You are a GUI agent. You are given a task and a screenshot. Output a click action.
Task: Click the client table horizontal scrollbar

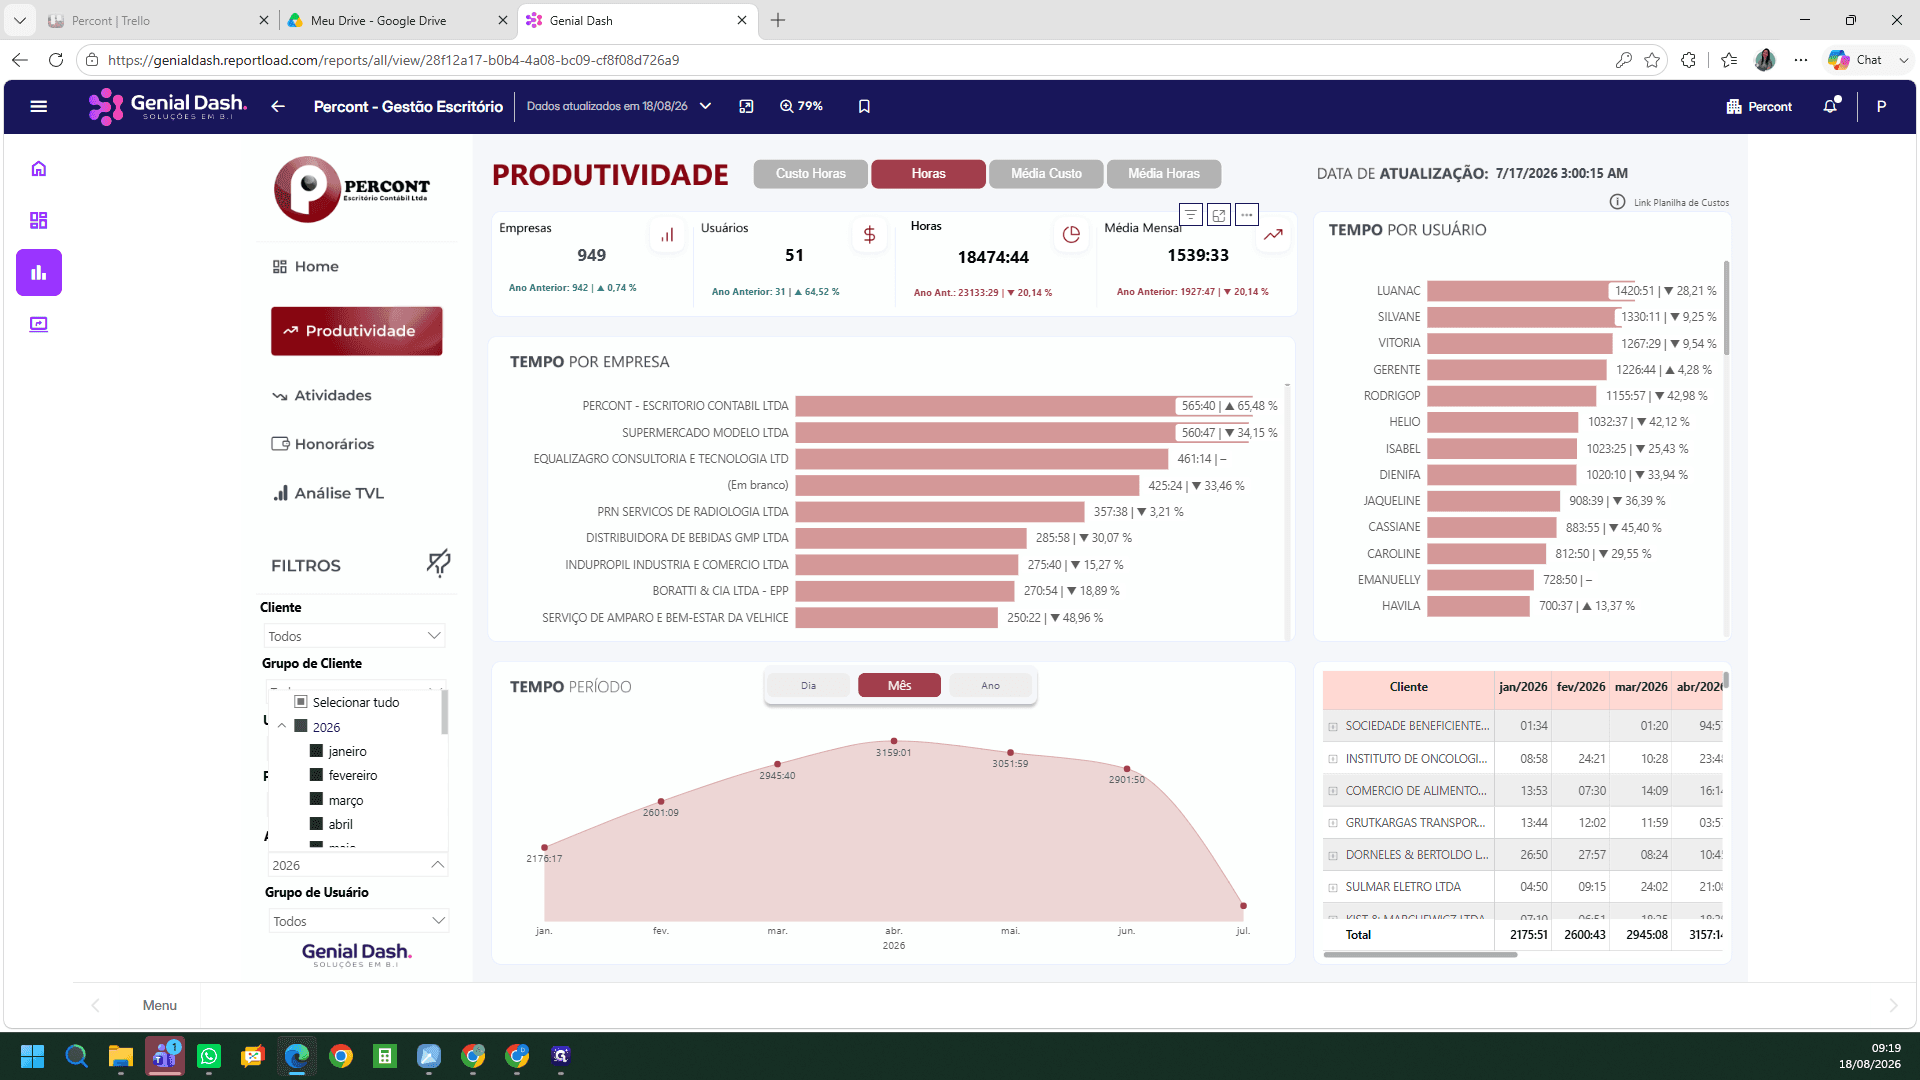[x=1420, y=955]
